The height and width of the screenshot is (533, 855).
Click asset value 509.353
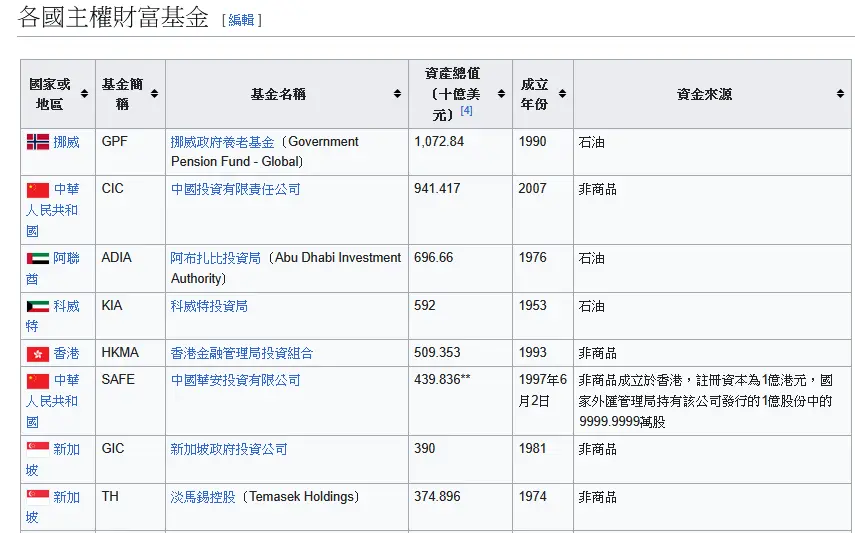tap(437, 352)
